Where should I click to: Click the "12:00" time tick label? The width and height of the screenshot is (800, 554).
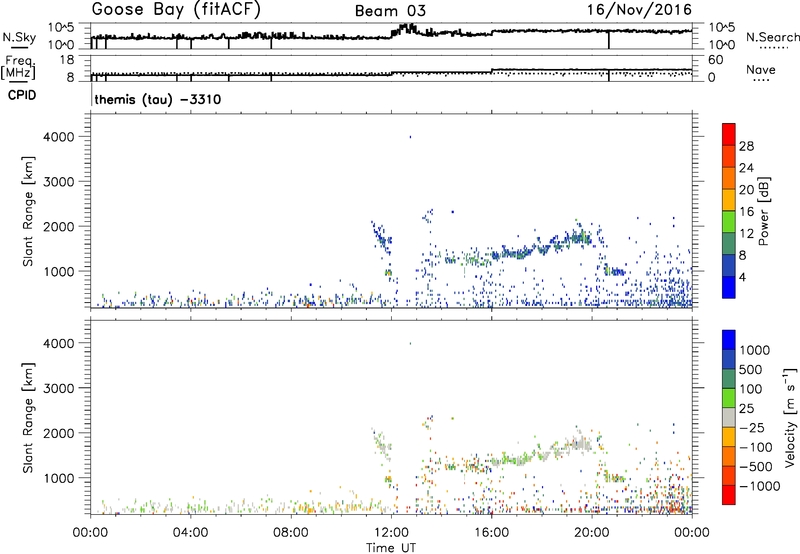[x=391, y=533]
